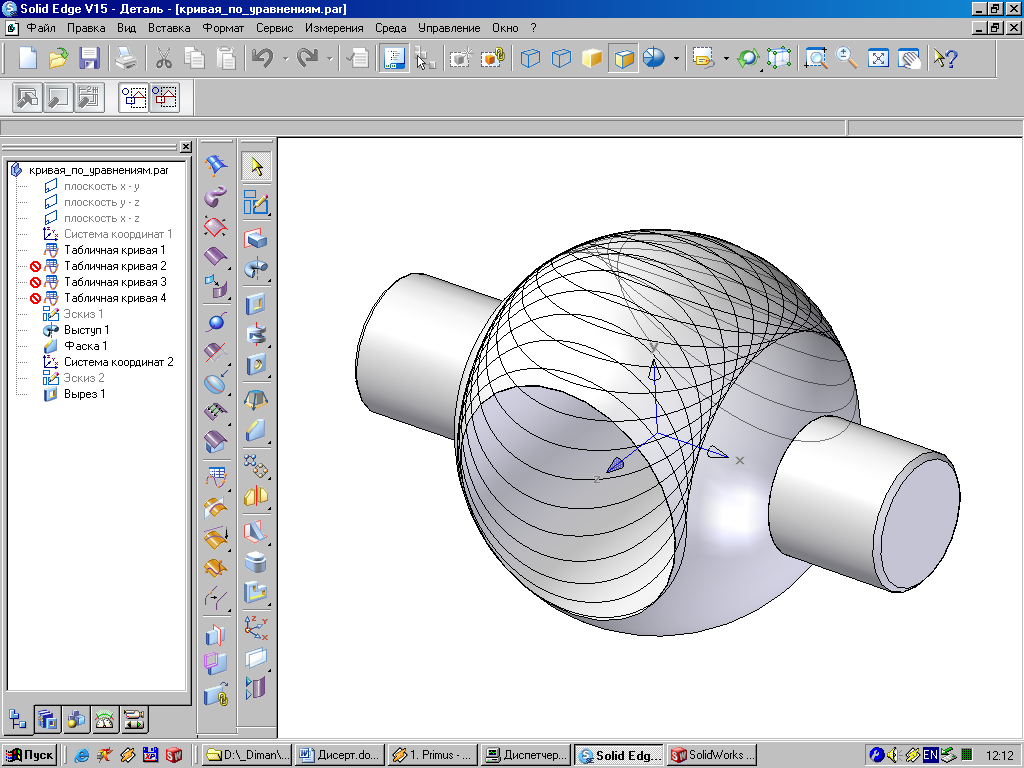Switch to plain Shaded display mode
The image size is (1024, 768).
point(592,58)
